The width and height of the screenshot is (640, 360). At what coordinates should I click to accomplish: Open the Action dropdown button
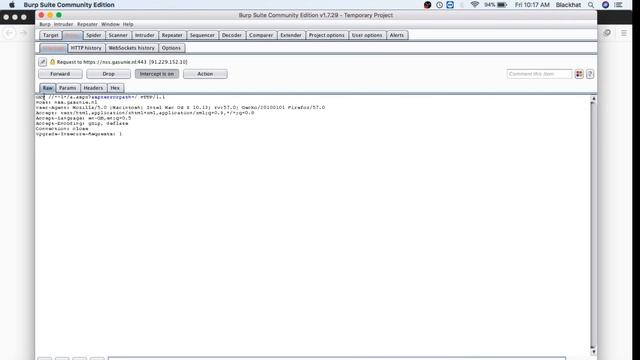coord(205,74)
